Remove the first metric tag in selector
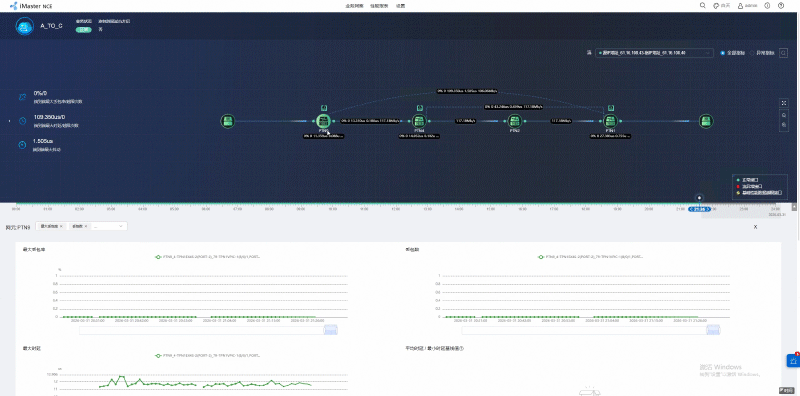The width and height of the screenshot is (800, 396). coord(61,226)
